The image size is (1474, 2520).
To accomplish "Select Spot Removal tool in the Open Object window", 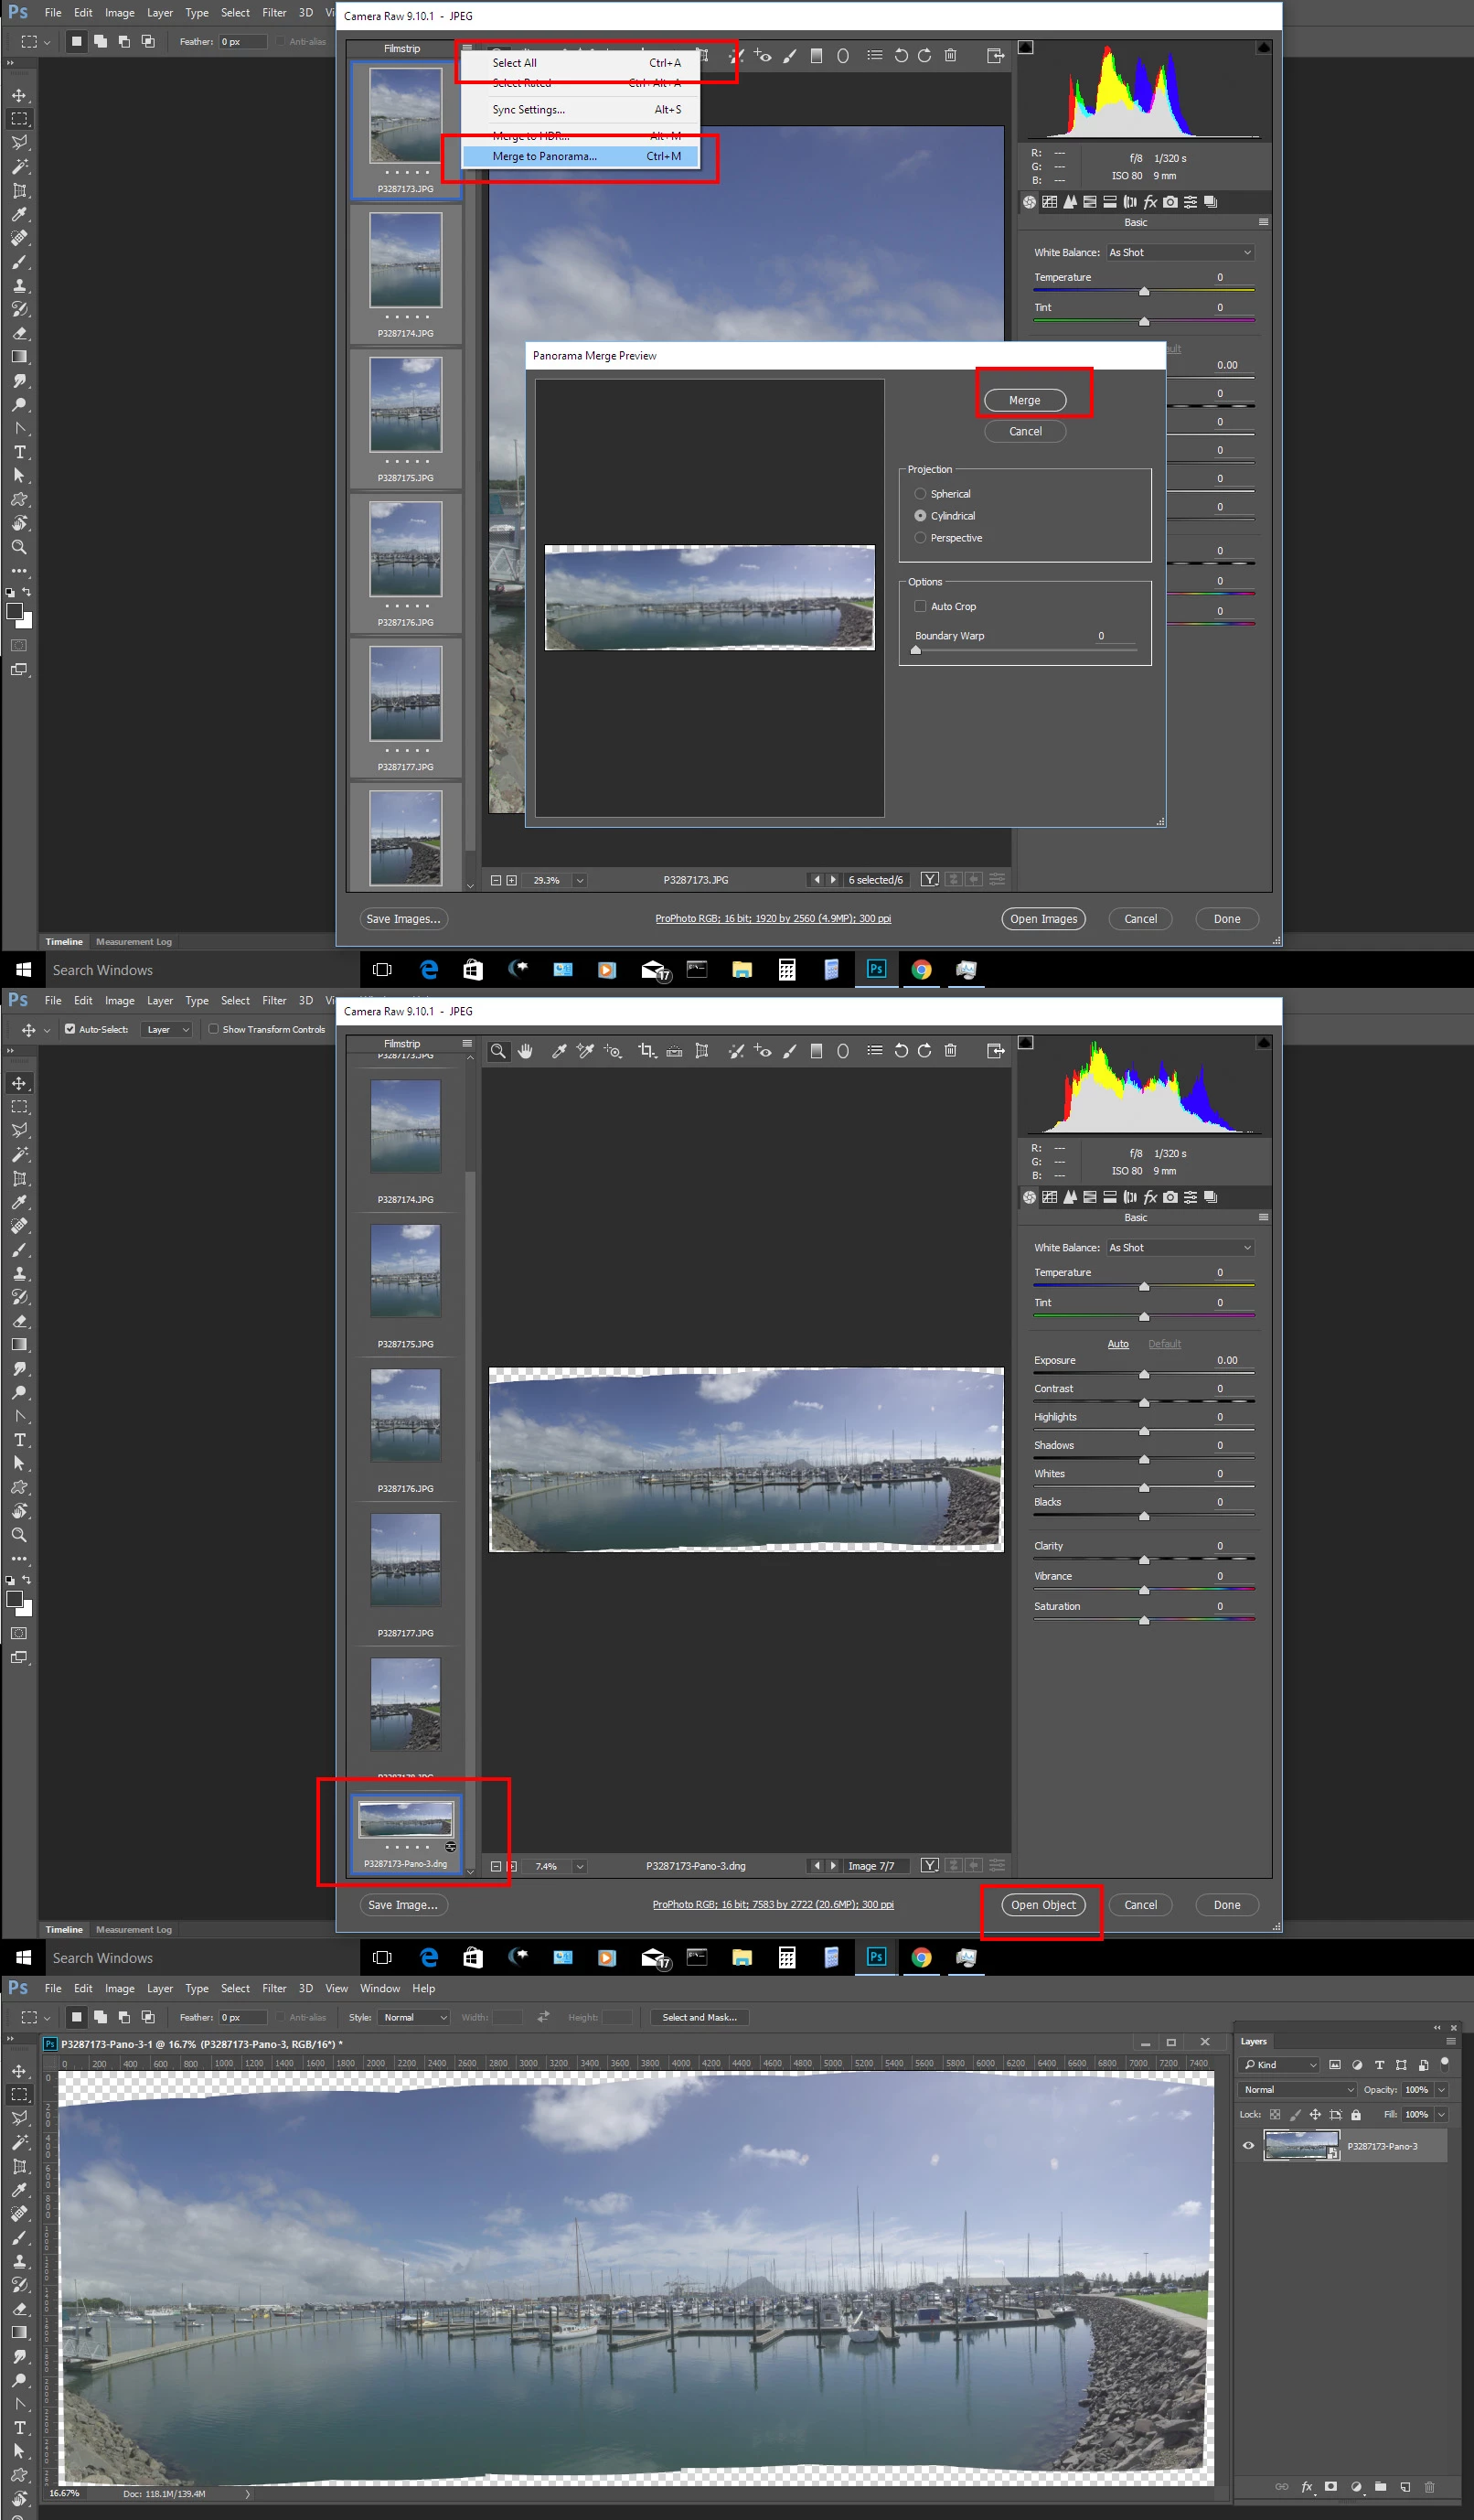I will tap(736, 1051).
